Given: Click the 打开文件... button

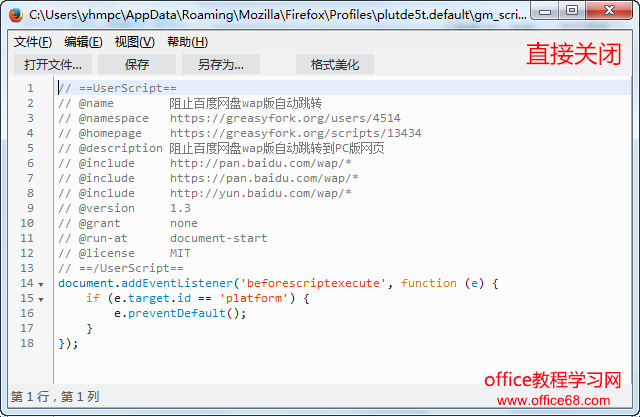Looking at the screenshot, I should tap(53, 64).
